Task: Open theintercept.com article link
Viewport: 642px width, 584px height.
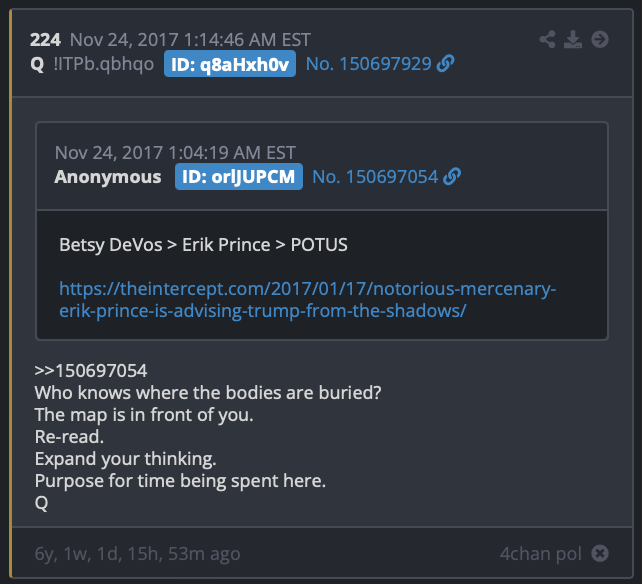Action: tap(307, 300)
